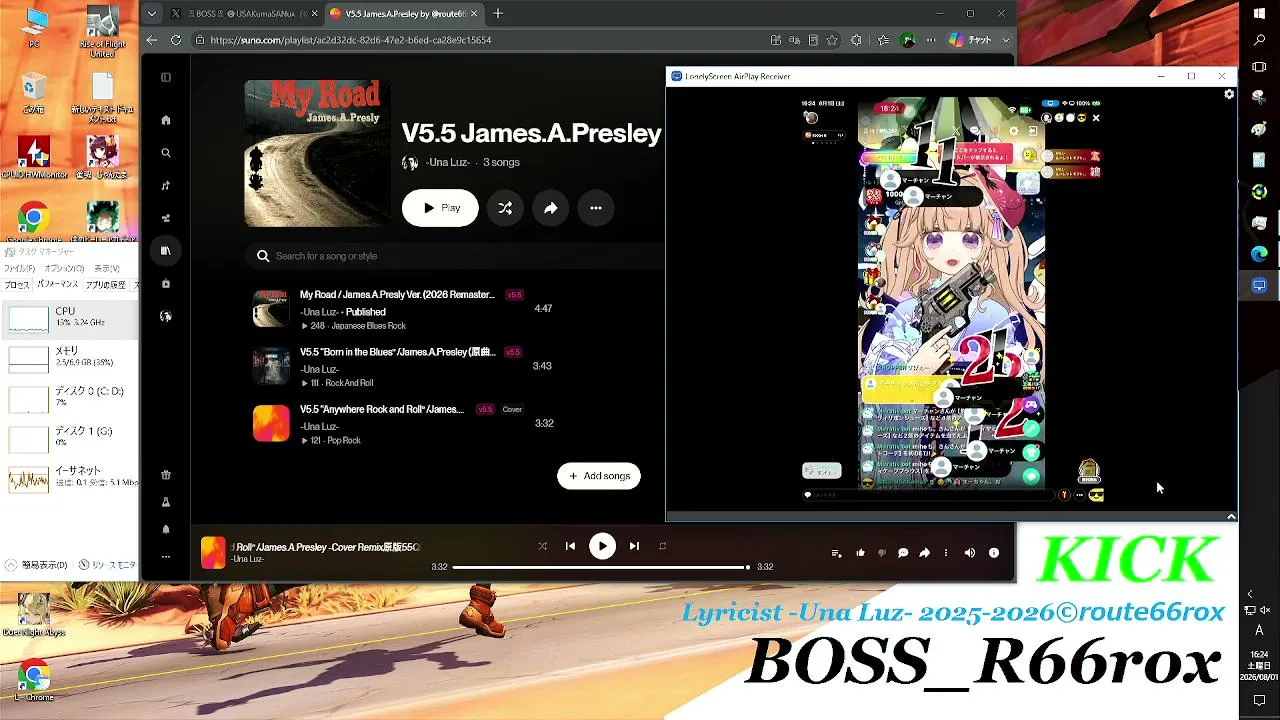This screenshot has height=720, width=1280.
Task: Reload the suno.com page
Action: click(176, 40)
